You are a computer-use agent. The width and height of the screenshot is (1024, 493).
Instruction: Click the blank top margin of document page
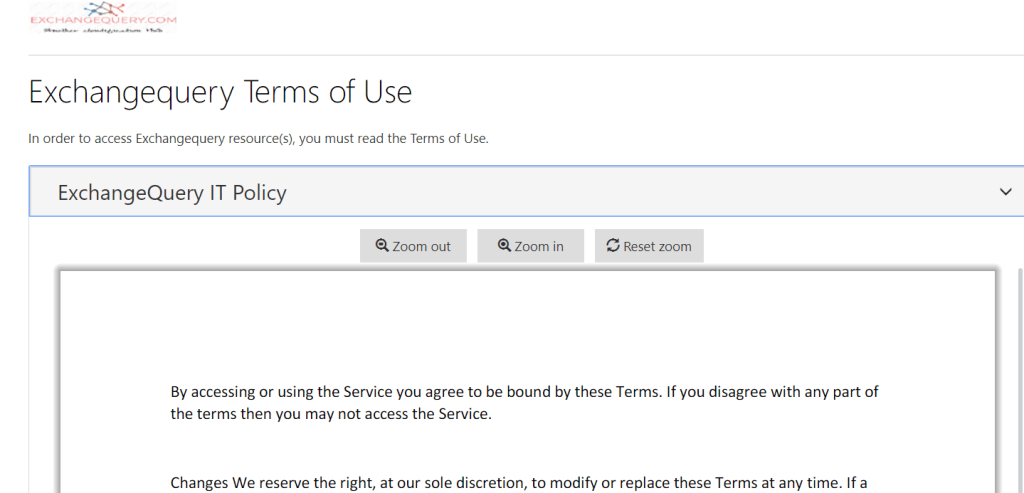(x=527, y=320)
